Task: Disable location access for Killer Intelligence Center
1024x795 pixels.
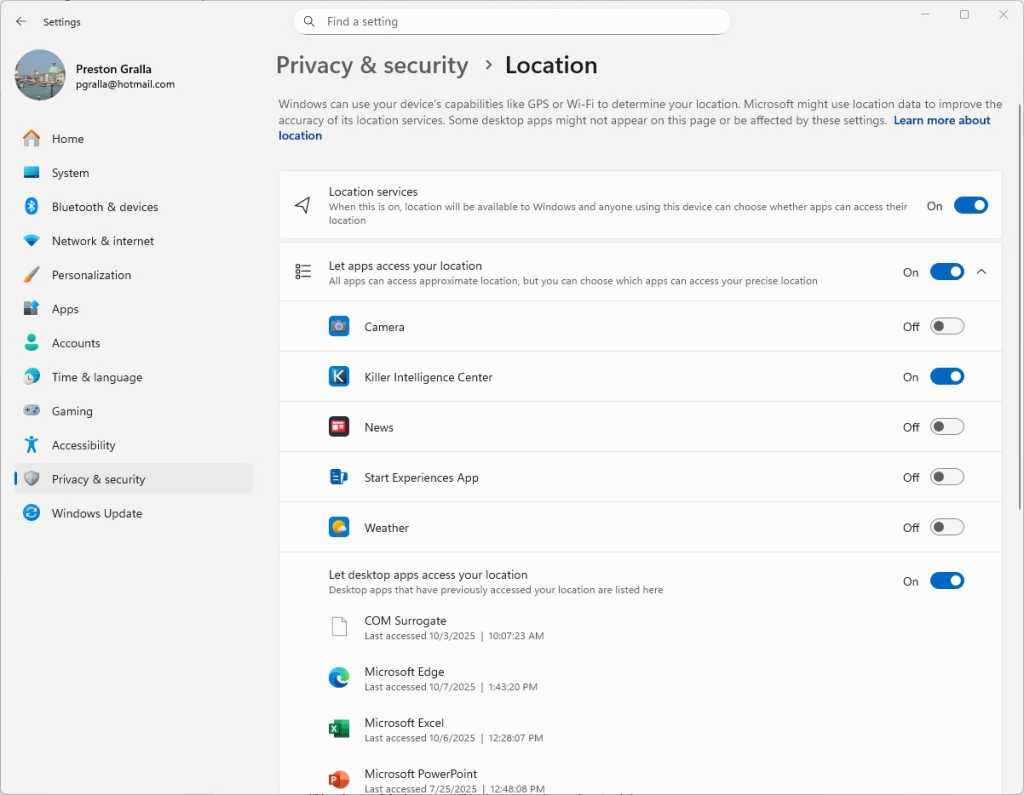Action: pyautogui.click(x=946, y=376)
